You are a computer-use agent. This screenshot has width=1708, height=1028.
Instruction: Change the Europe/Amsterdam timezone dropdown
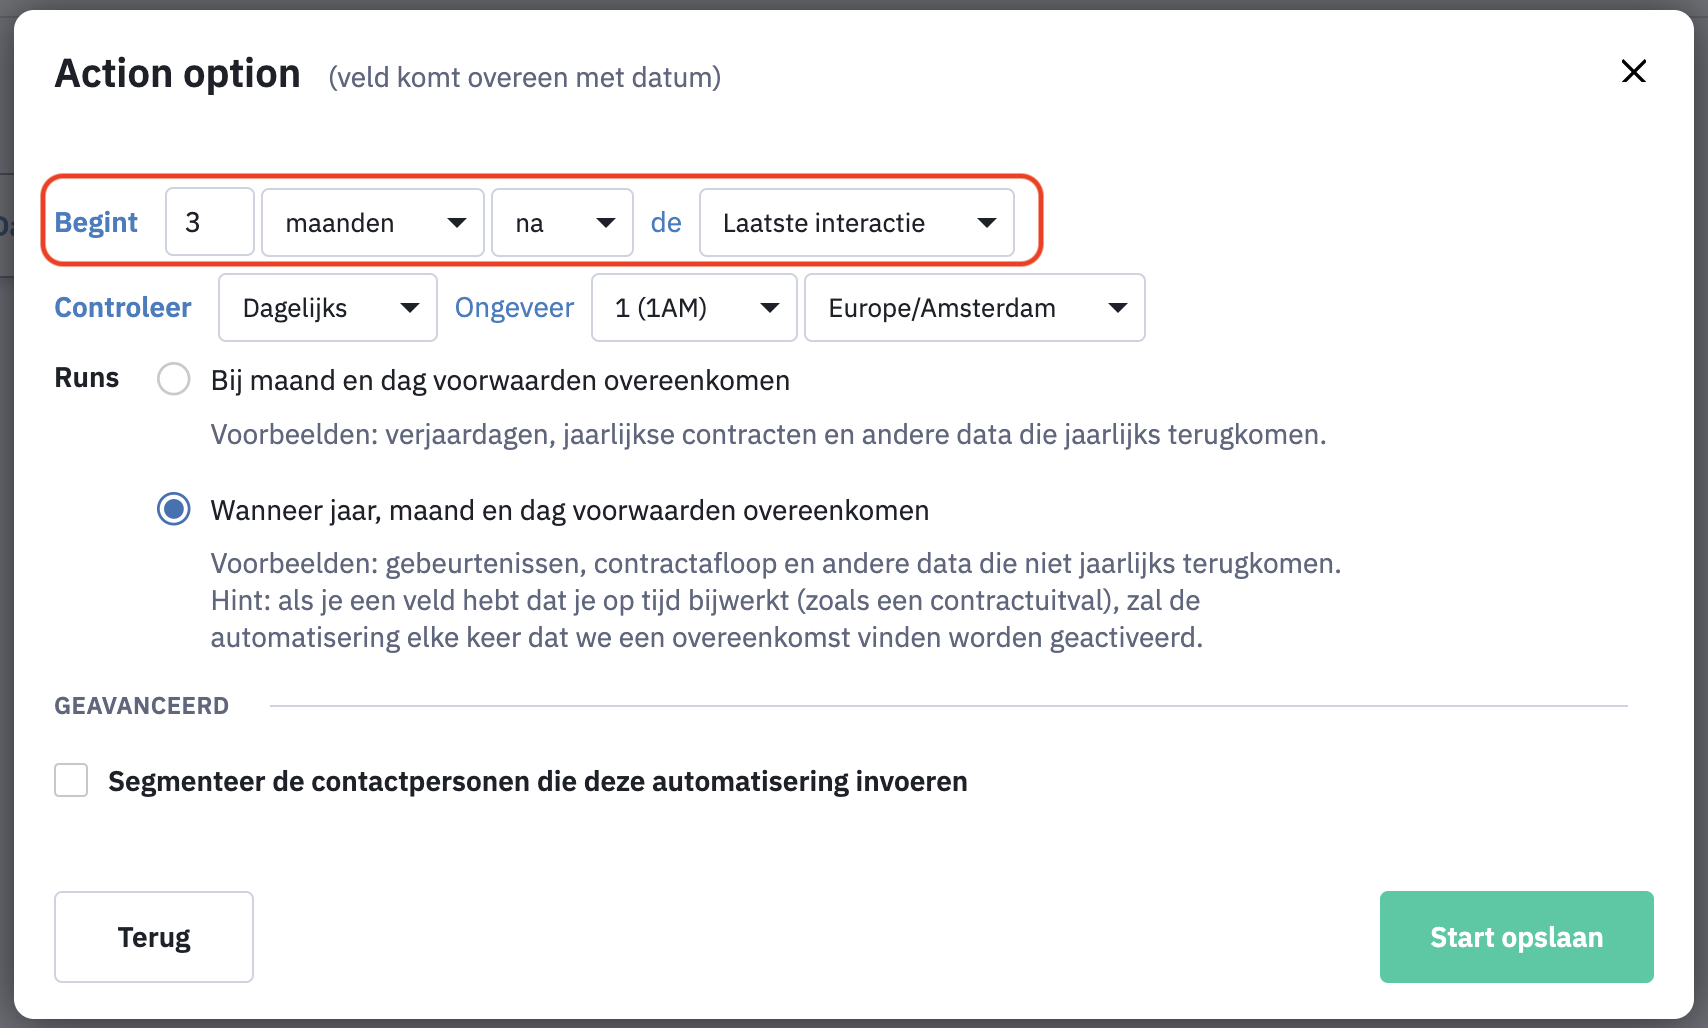975,307
